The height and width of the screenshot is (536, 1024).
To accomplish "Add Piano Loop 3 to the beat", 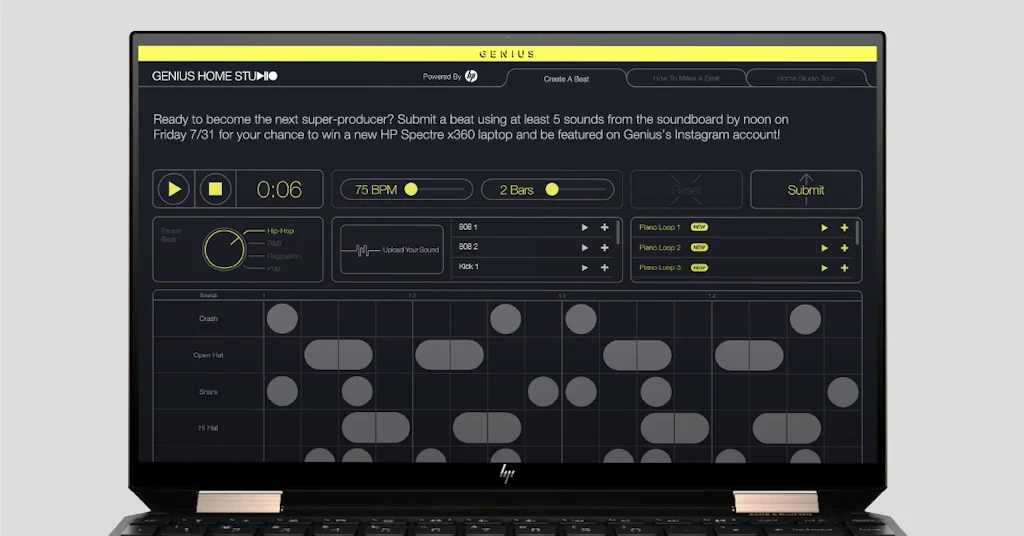I will pyautogui.click(x=844, y=267).
